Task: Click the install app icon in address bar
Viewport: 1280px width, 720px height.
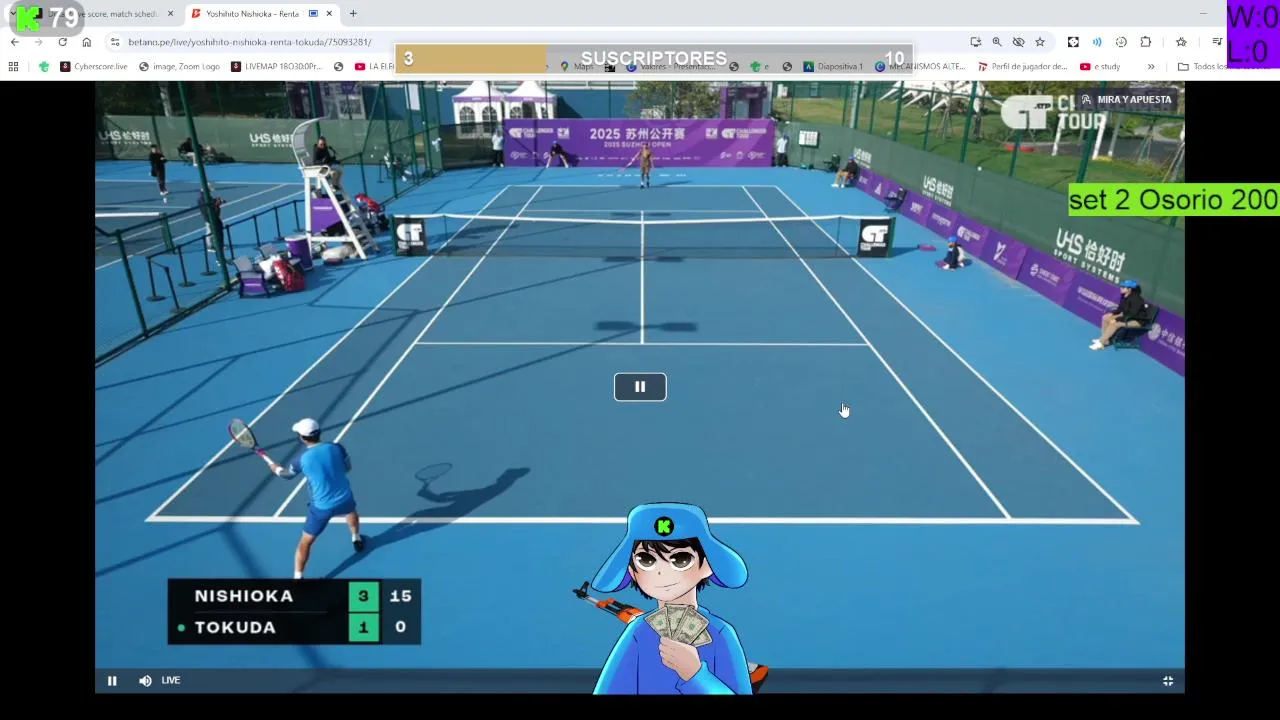Action: [975, 42]
